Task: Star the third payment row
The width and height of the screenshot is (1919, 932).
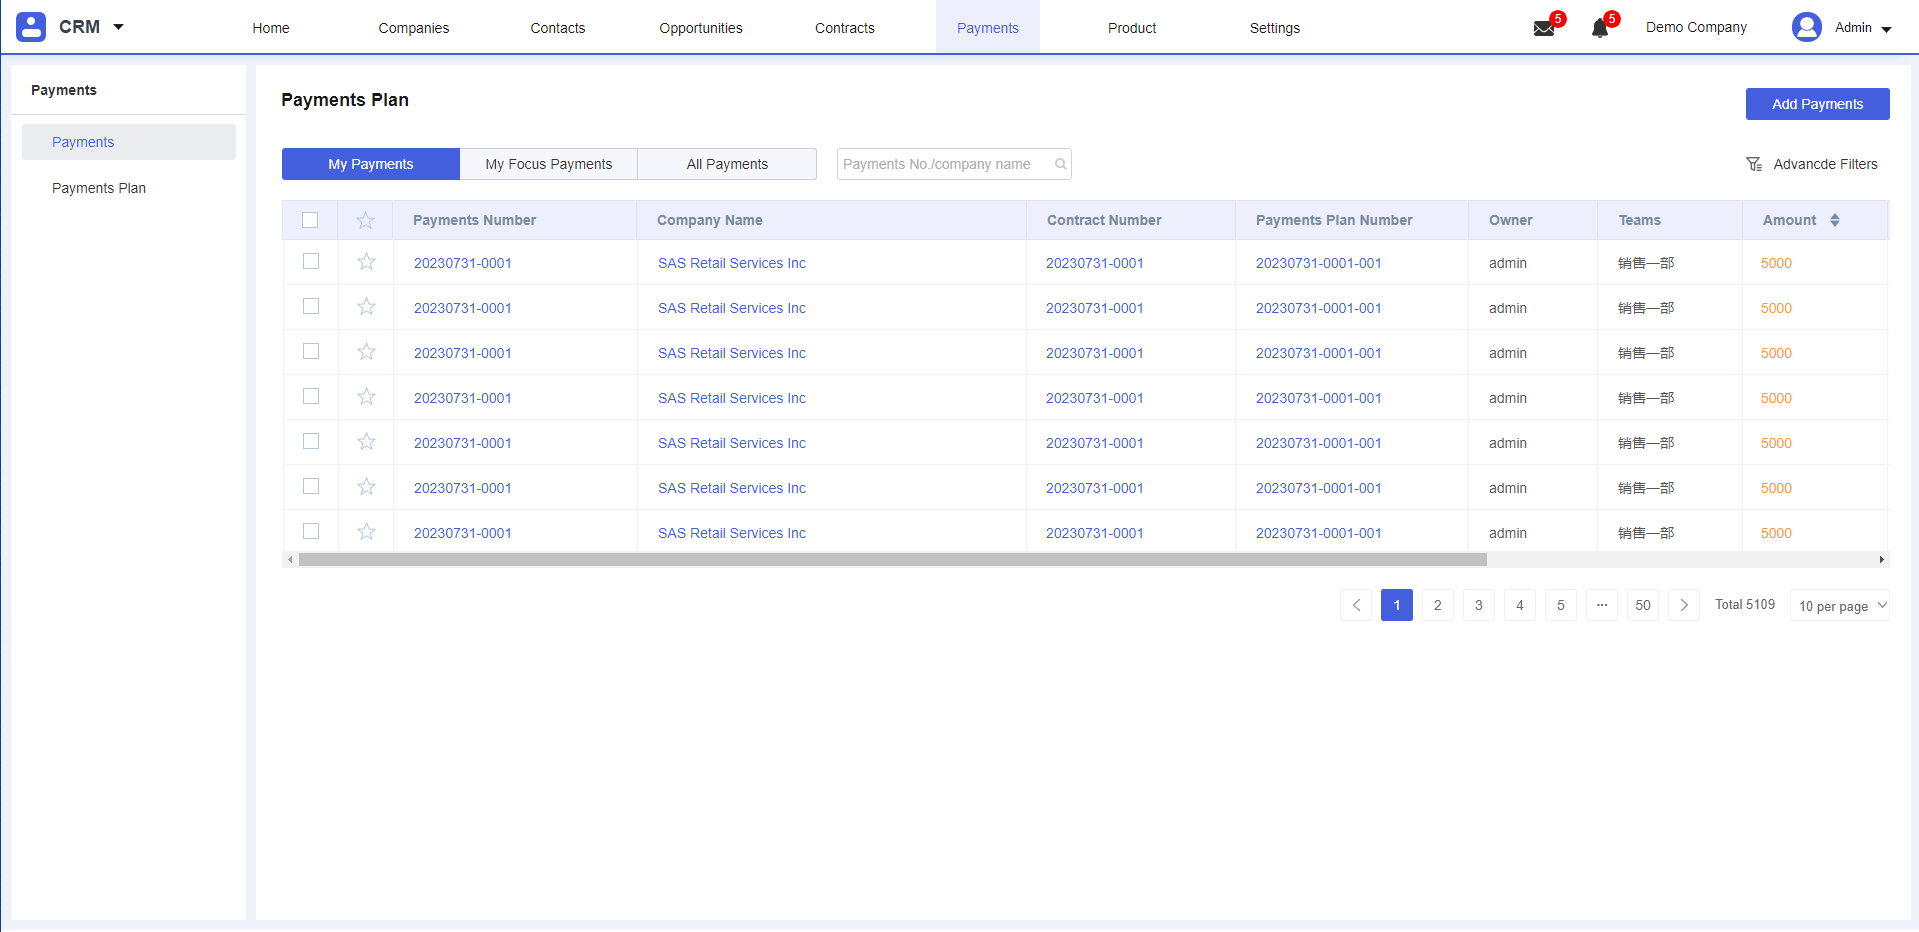Action: tap(366, 352)
